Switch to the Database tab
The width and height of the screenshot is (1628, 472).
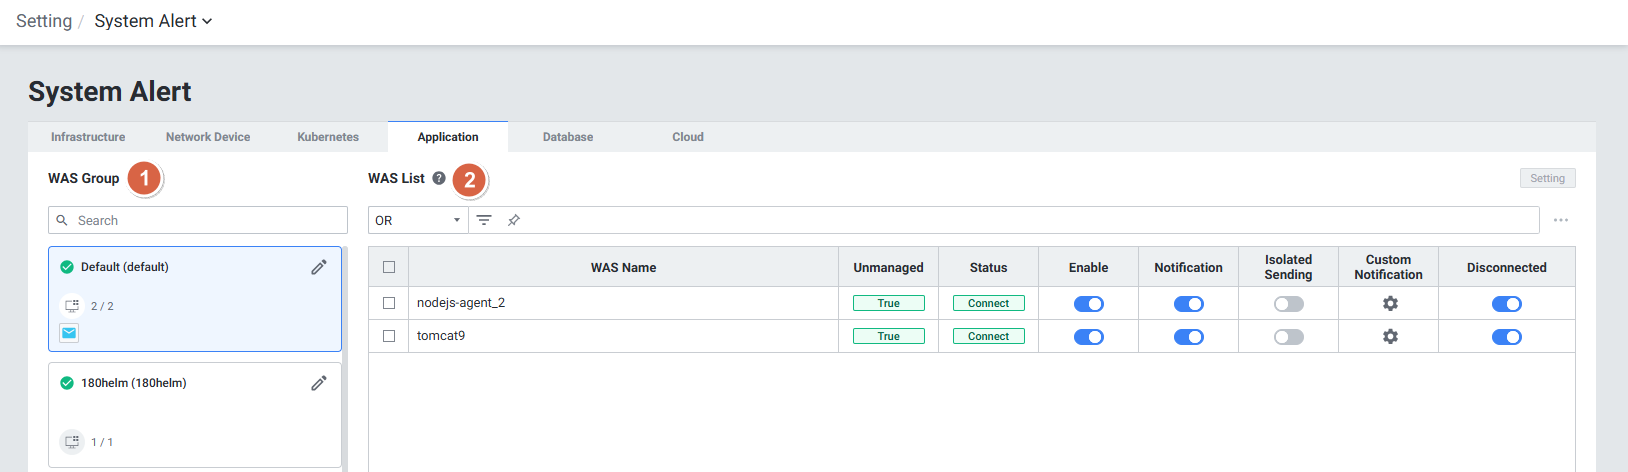tap(568, 137)
